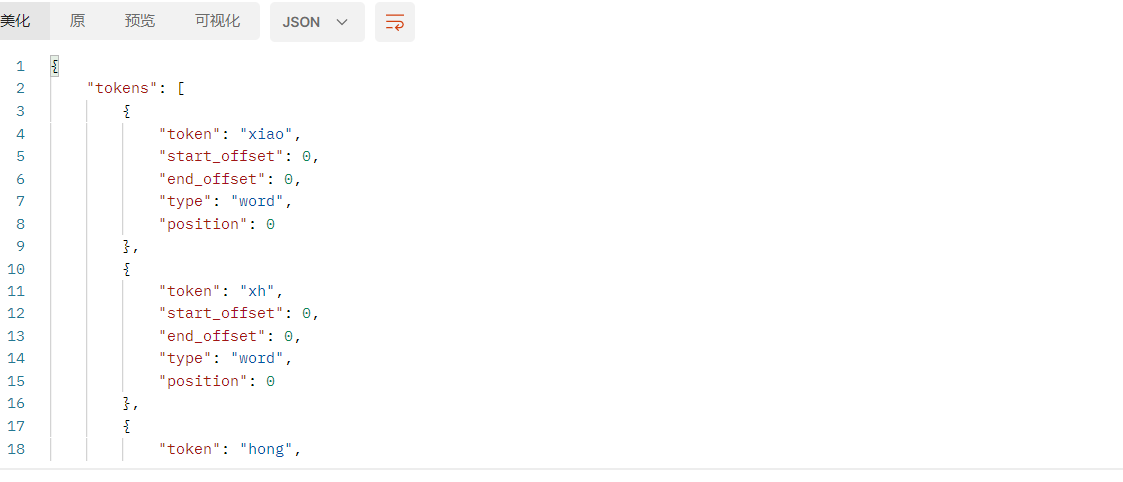This screenshot has width=1123, height=482.
Task: Select the 可视化 visualize tab
Action: pyautogui.click(x=218, y=21)
